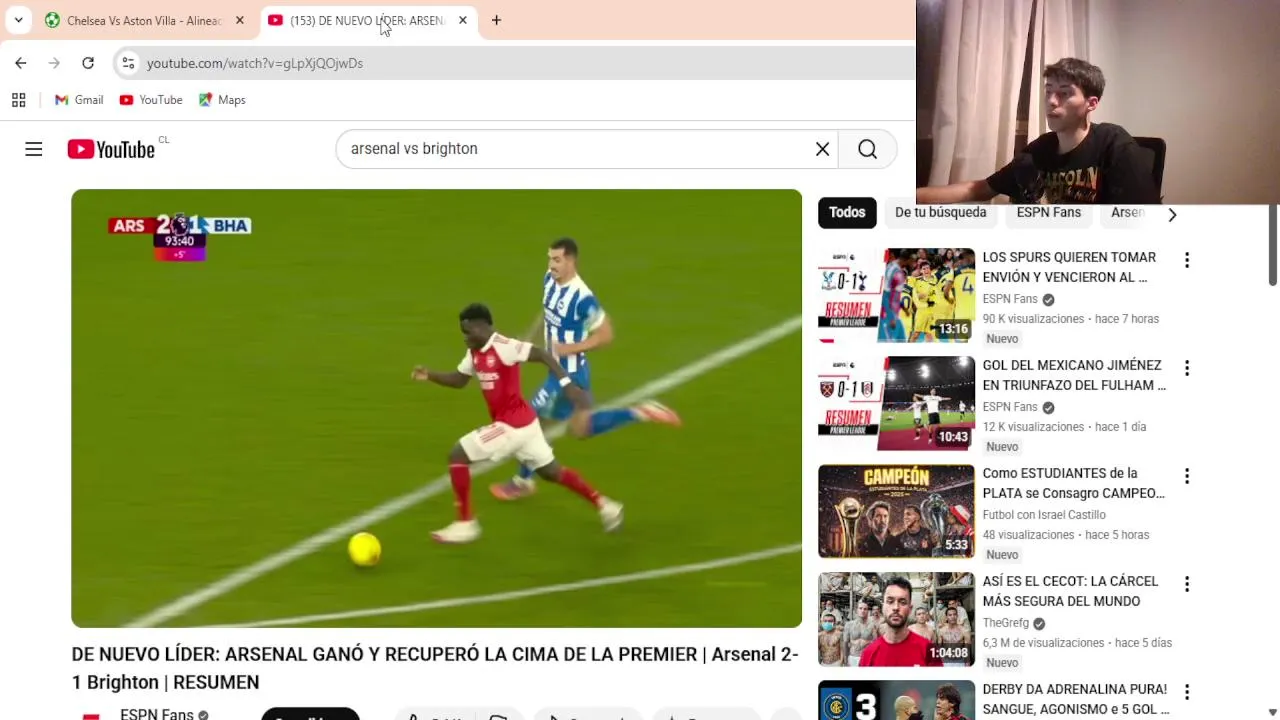This screenshot has height=720, width=1280.
Task: Open the Maps bookmark
Action: point(222,100)
